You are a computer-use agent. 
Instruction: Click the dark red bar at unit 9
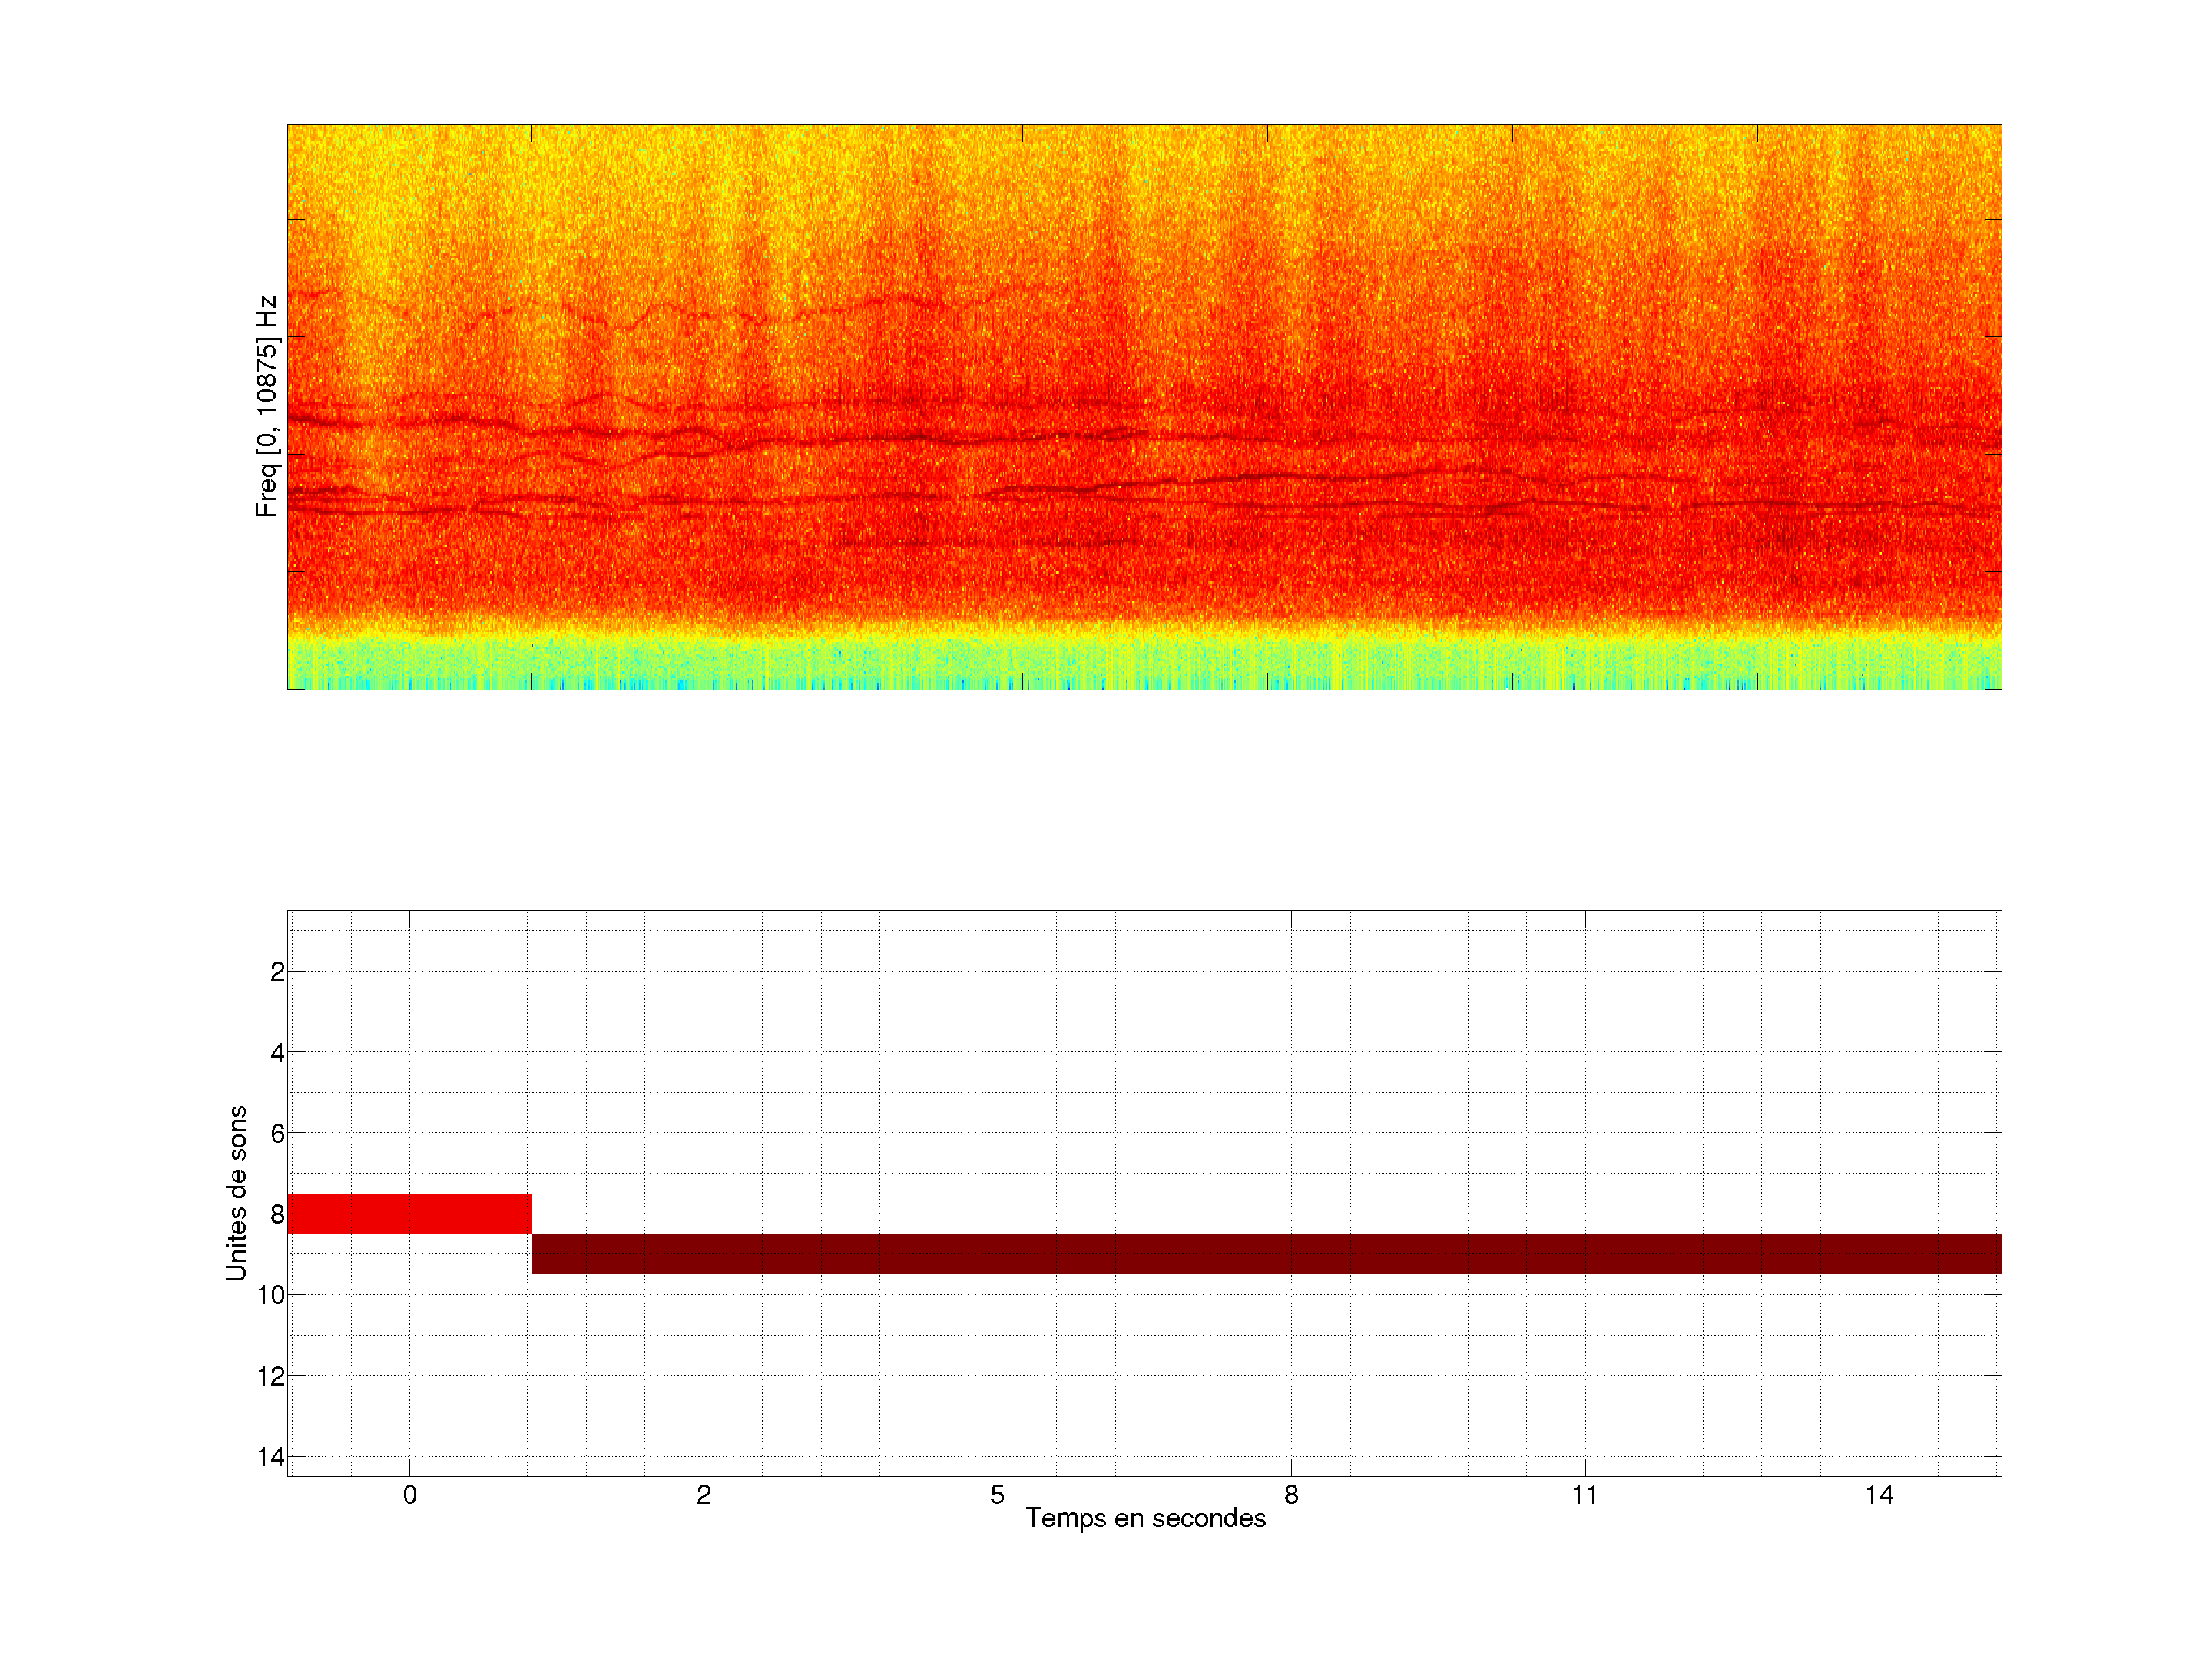point(1266,1253)
